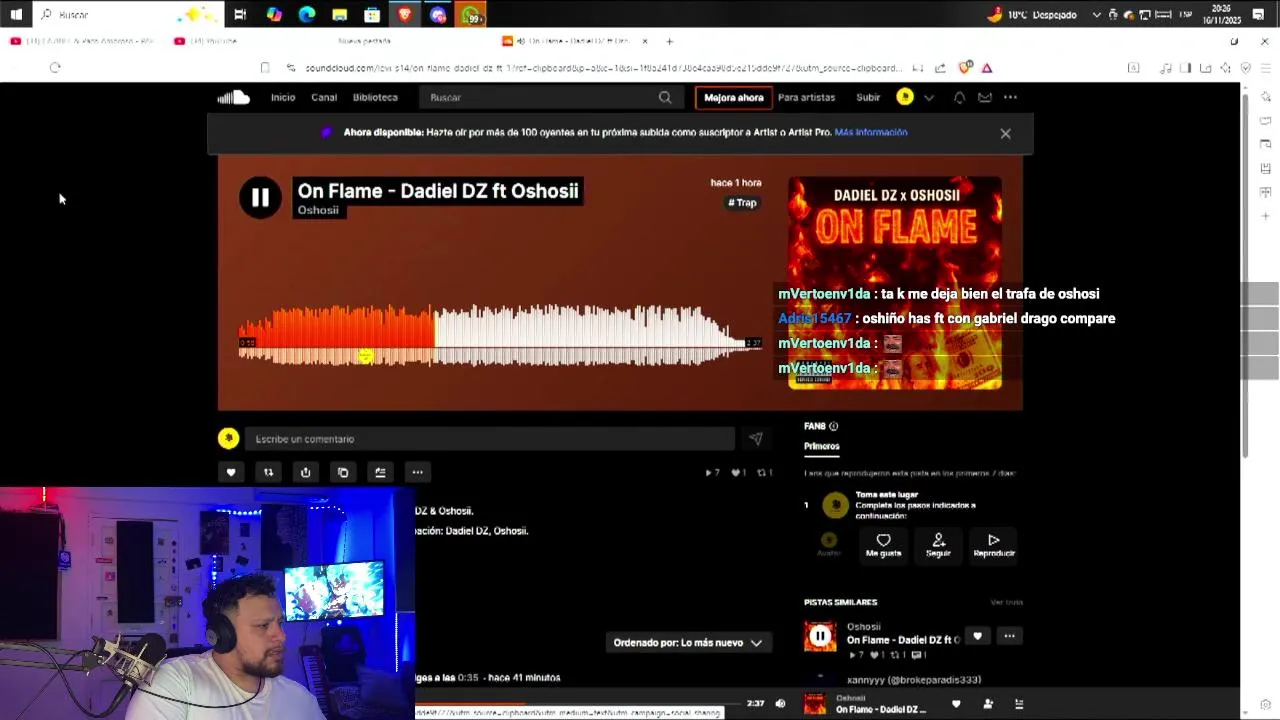Seek the bottom player progress bar
The height and width of the screenshot is (720, 1280).
pyautogui.click(x=578, y=703)
